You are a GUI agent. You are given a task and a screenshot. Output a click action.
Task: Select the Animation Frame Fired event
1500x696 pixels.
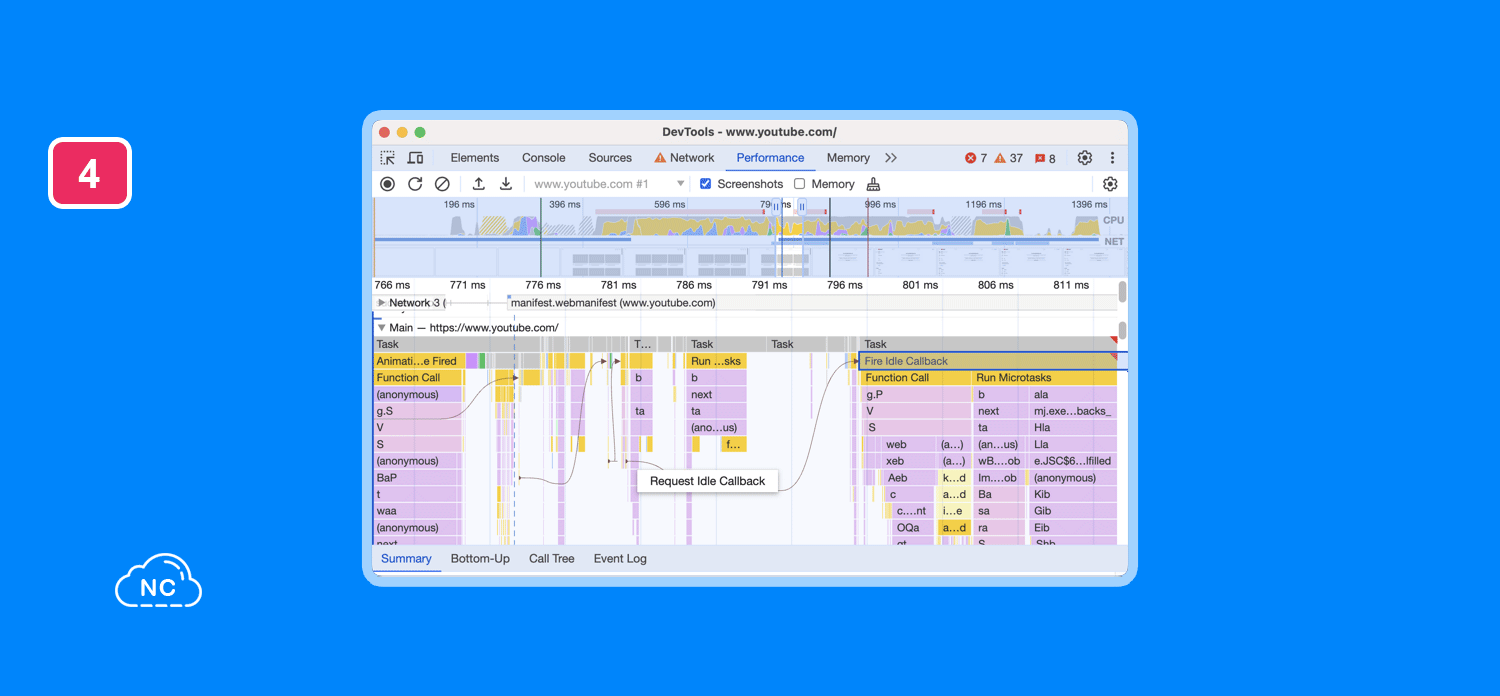pyautogui.click(x=419, y=361)
